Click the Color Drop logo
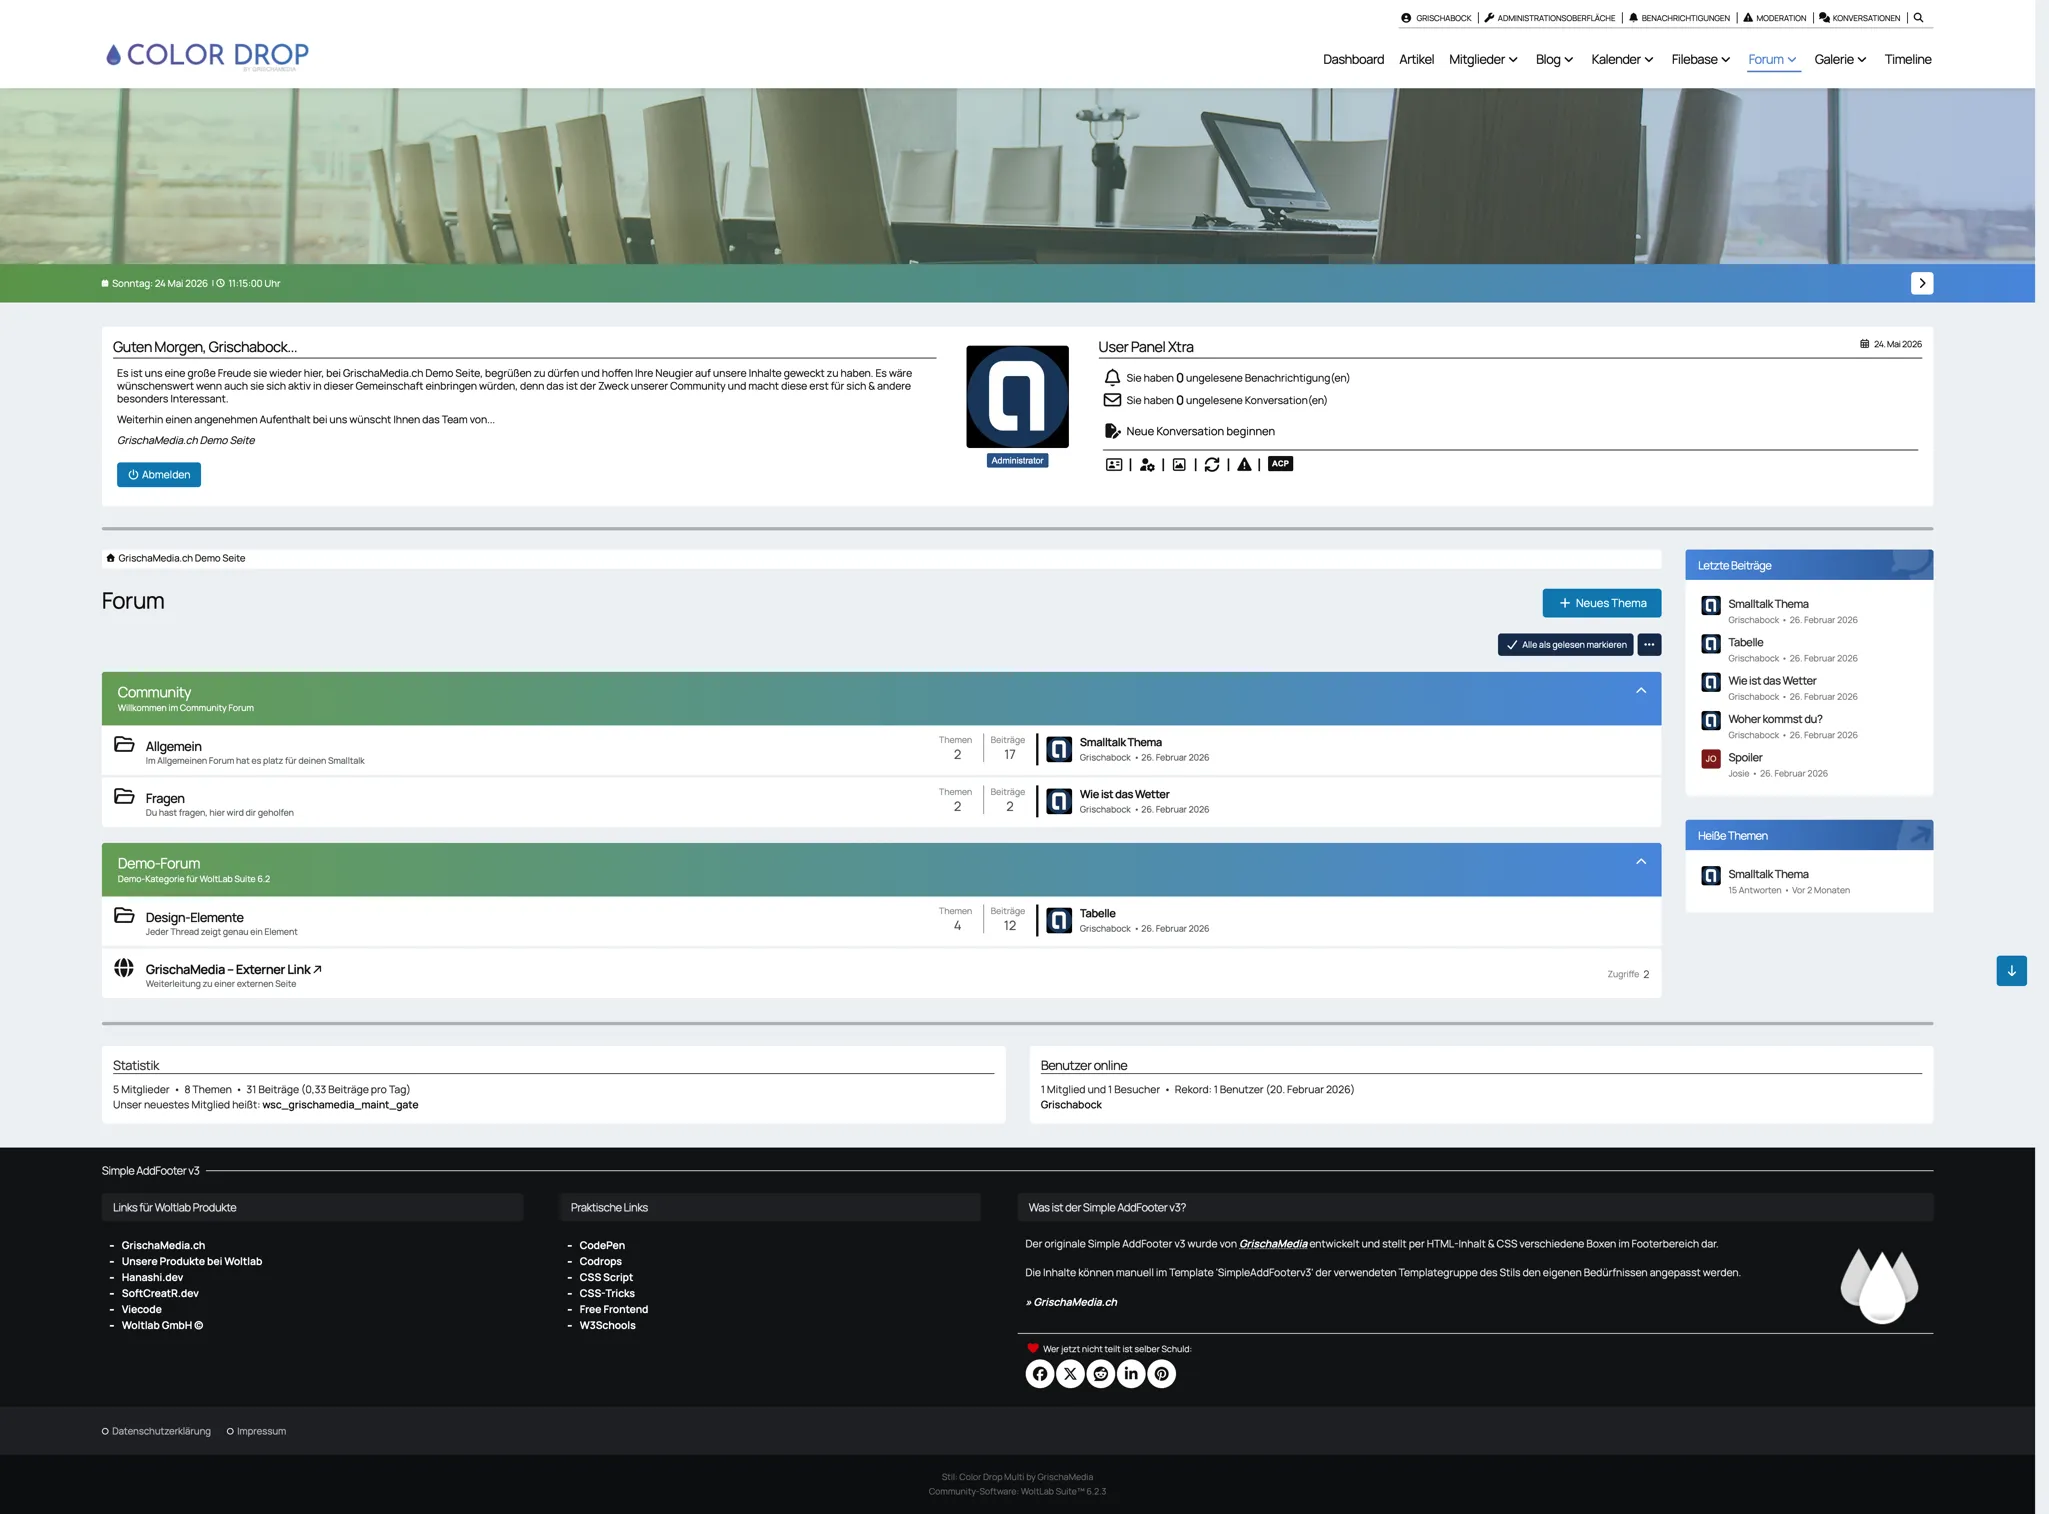2049x1514 pixels. pos(207,55)
